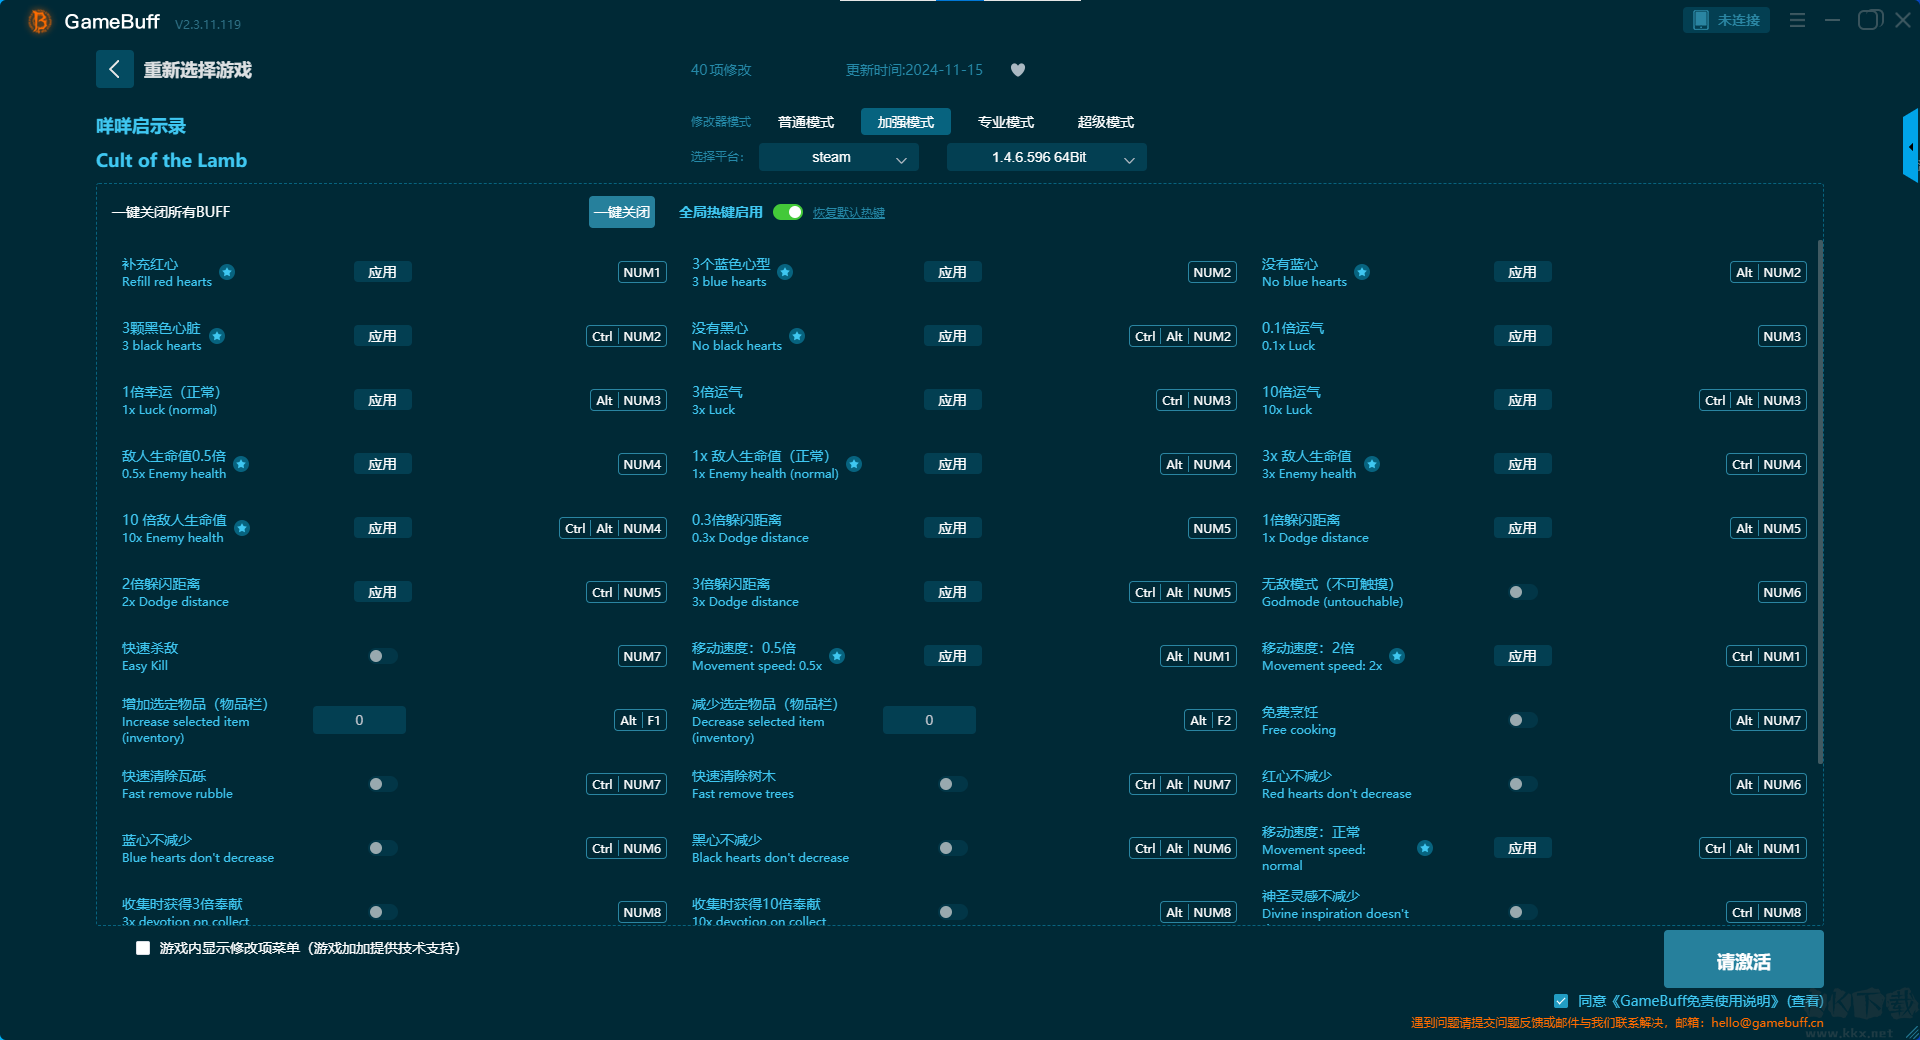Enable Godmode (untouchable) toggle
The width and height of the screenshot is (1920, 1040).
click(x=1522, y=592)
